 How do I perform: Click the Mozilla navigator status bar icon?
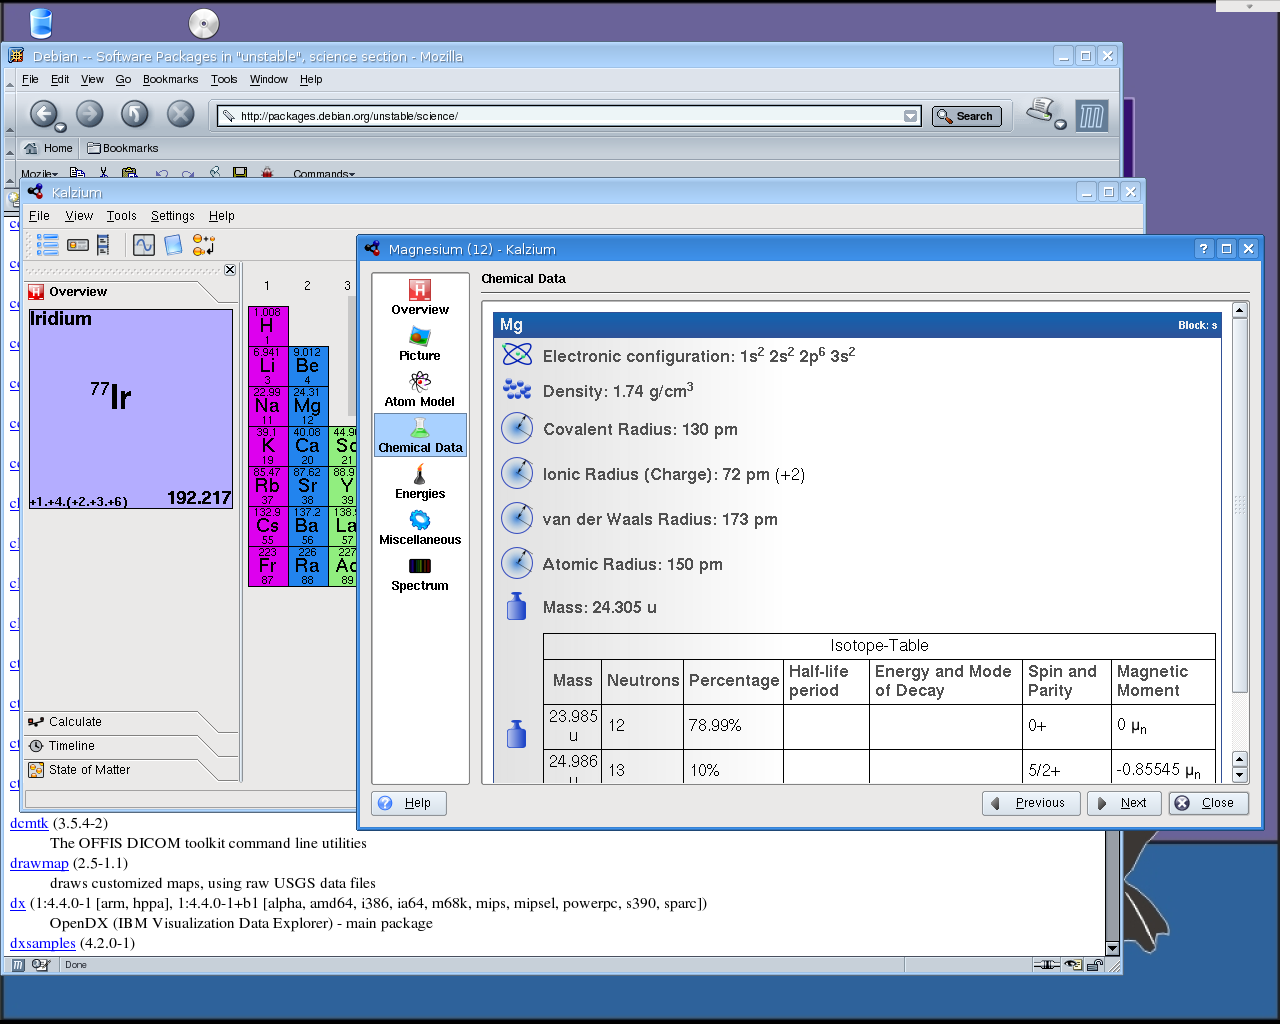18,965
